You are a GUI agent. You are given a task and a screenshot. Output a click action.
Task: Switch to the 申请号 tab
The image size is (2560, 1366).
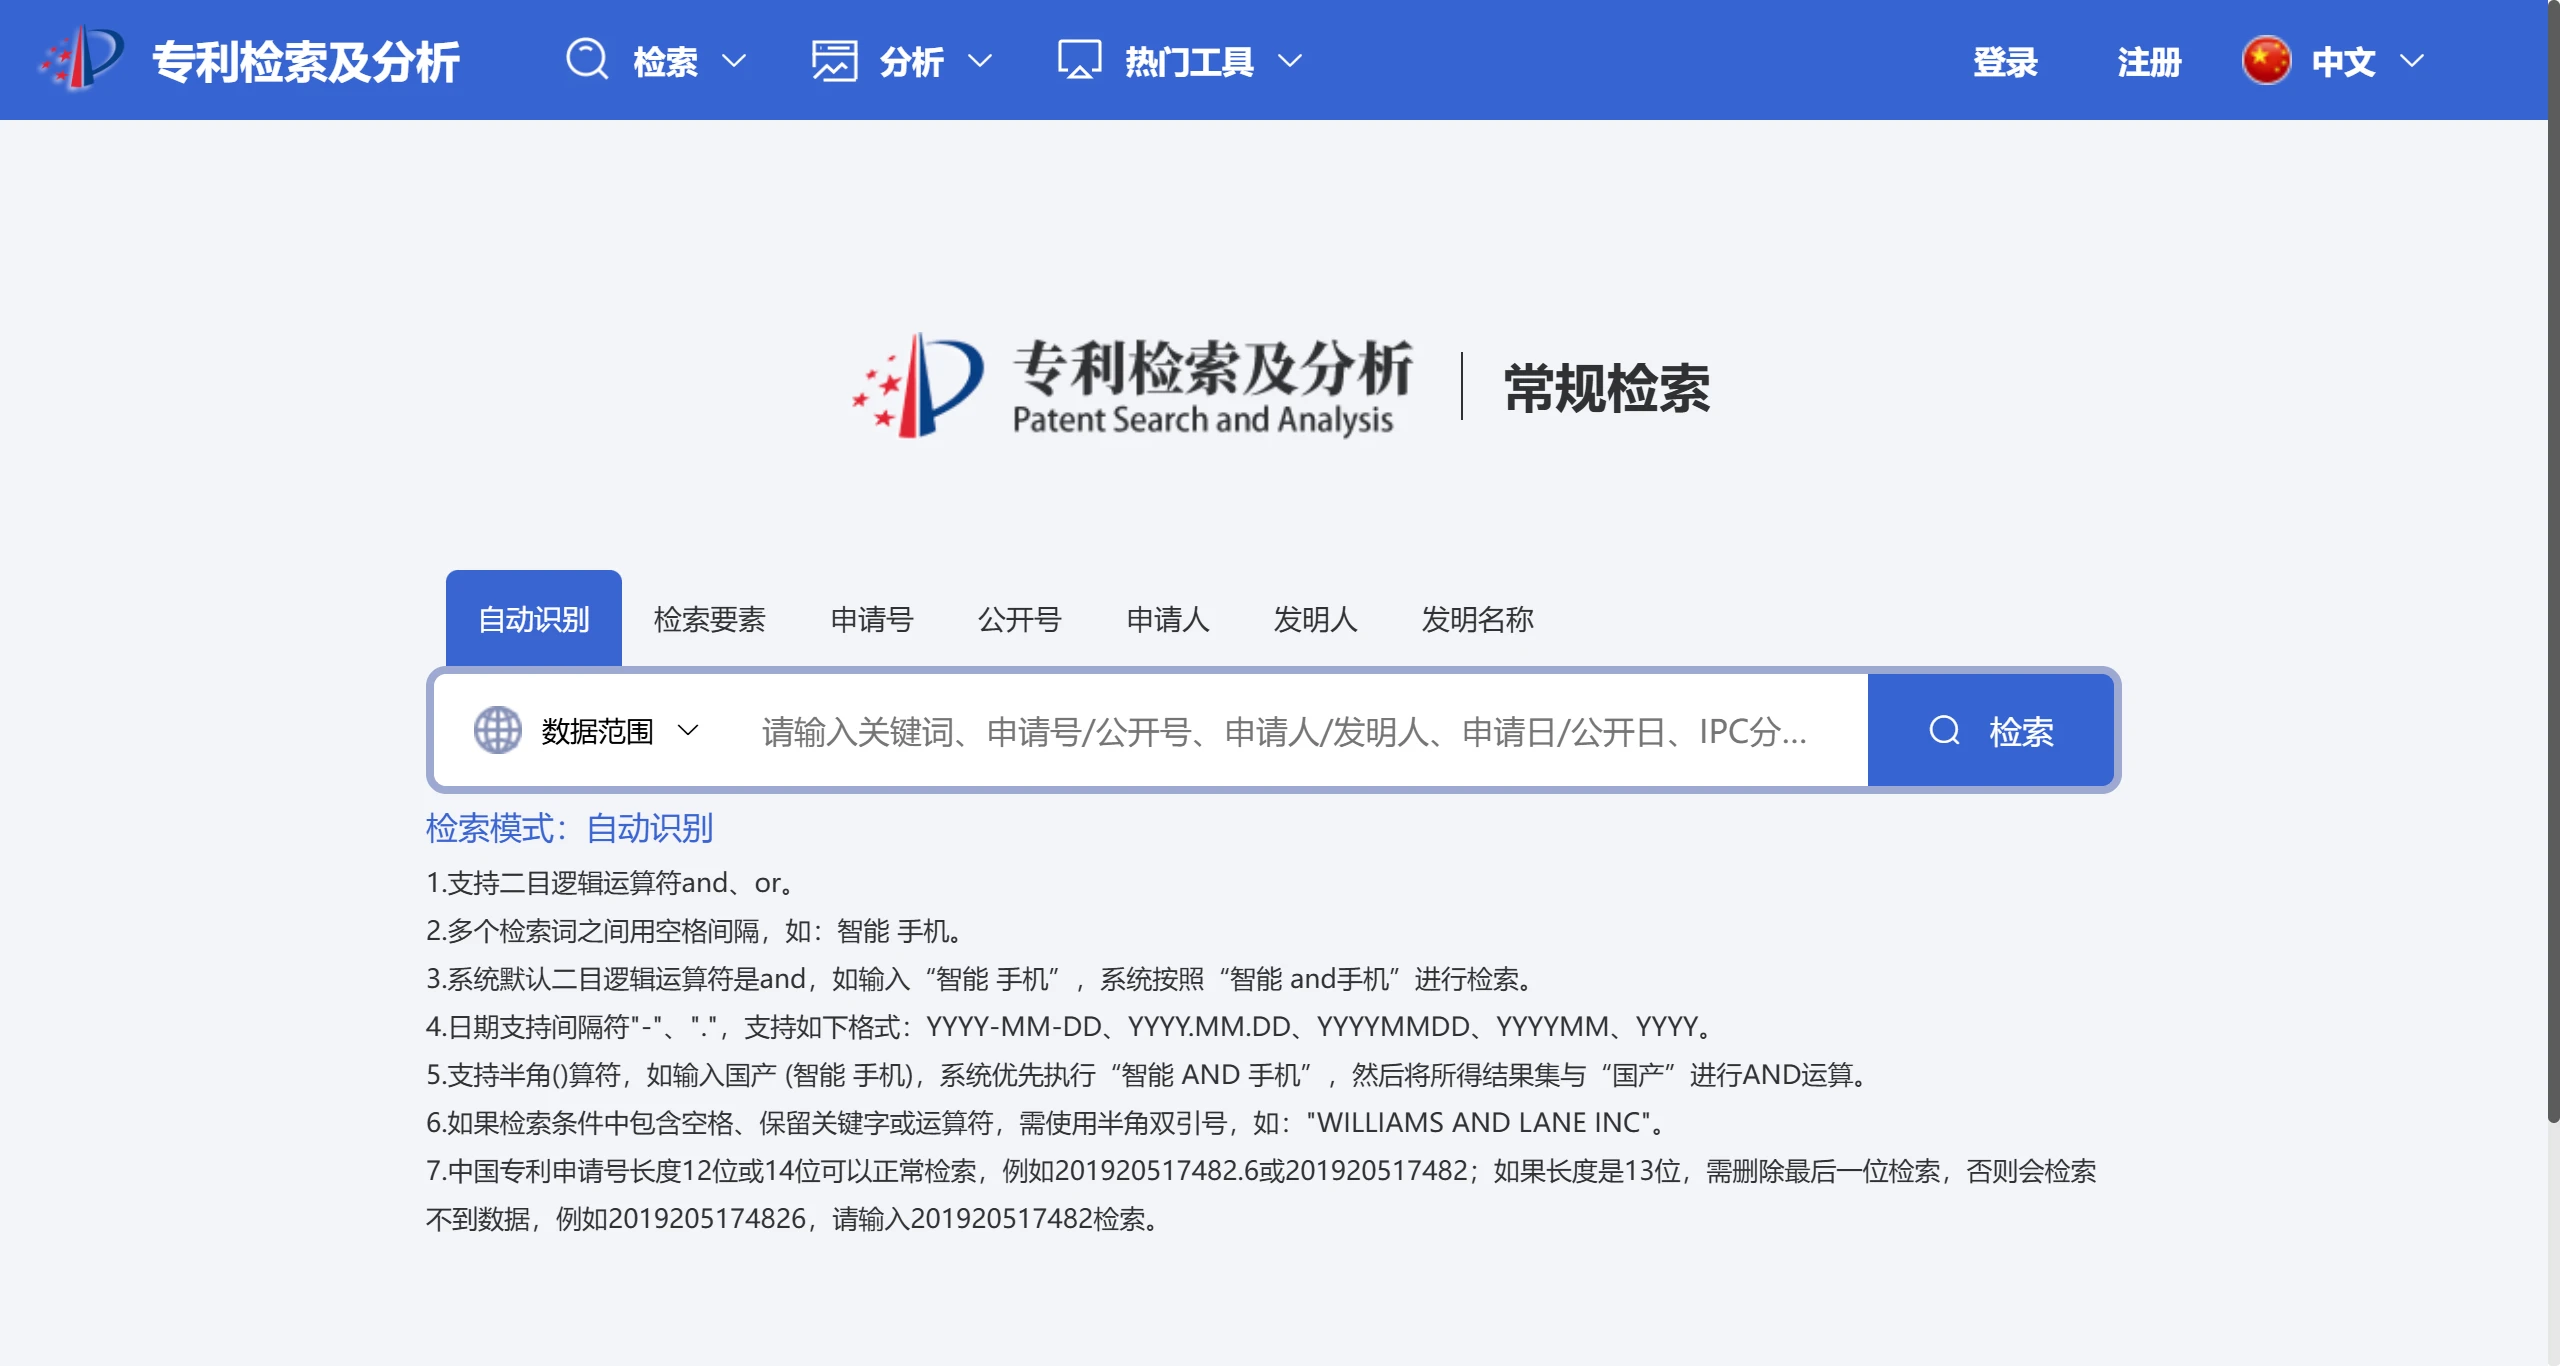coord(871,620)
